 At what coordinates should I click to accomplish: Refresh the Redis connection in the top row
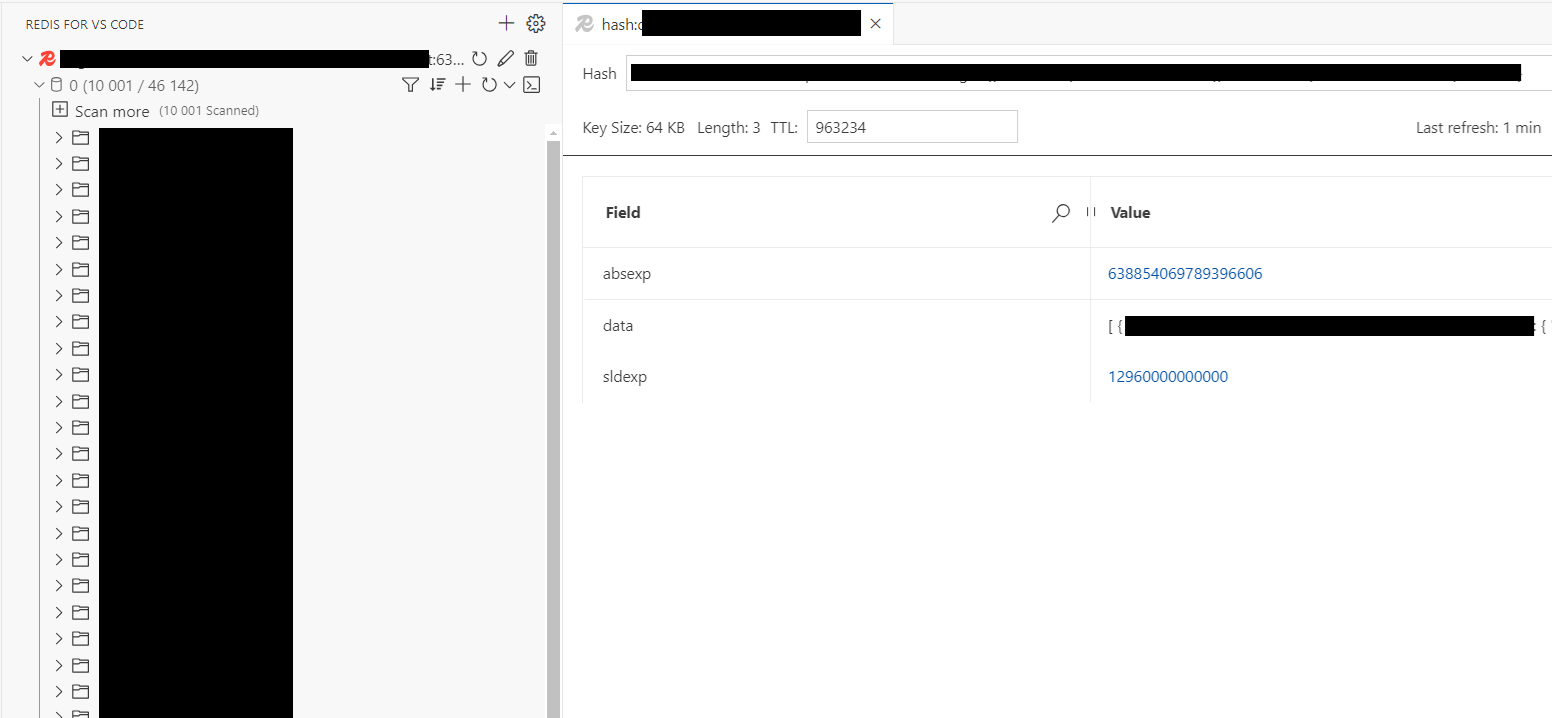pos(480,59)
